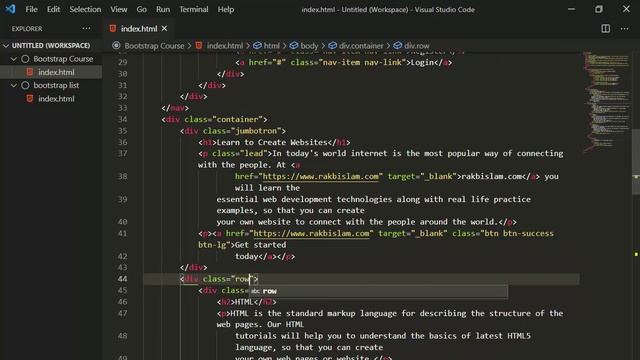Follow rakbislam.com link on line 41

pyautogui.click(x=311, y=233)
